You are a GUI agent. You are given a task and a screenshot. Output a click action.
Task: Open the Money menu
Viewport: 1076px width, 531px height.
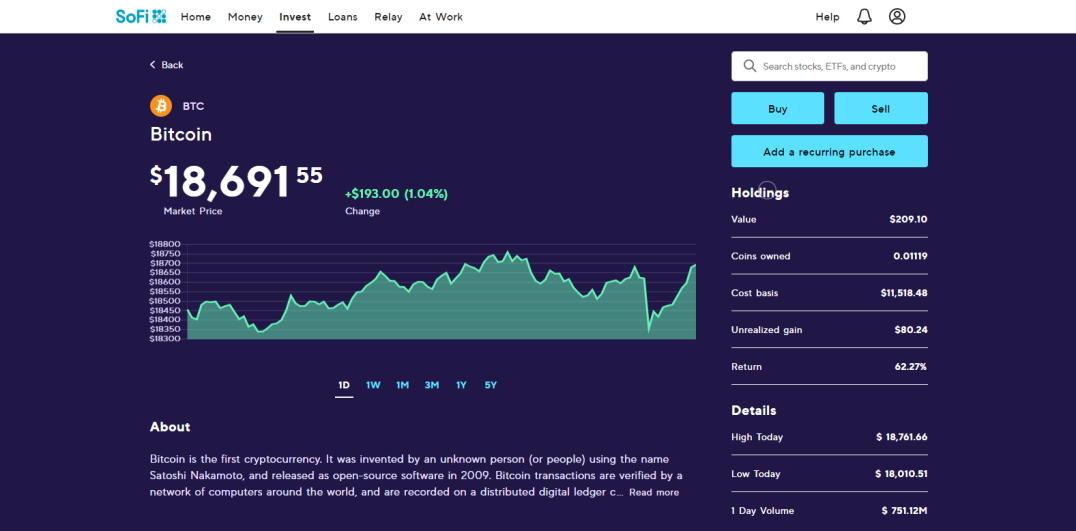pos(245,17)
